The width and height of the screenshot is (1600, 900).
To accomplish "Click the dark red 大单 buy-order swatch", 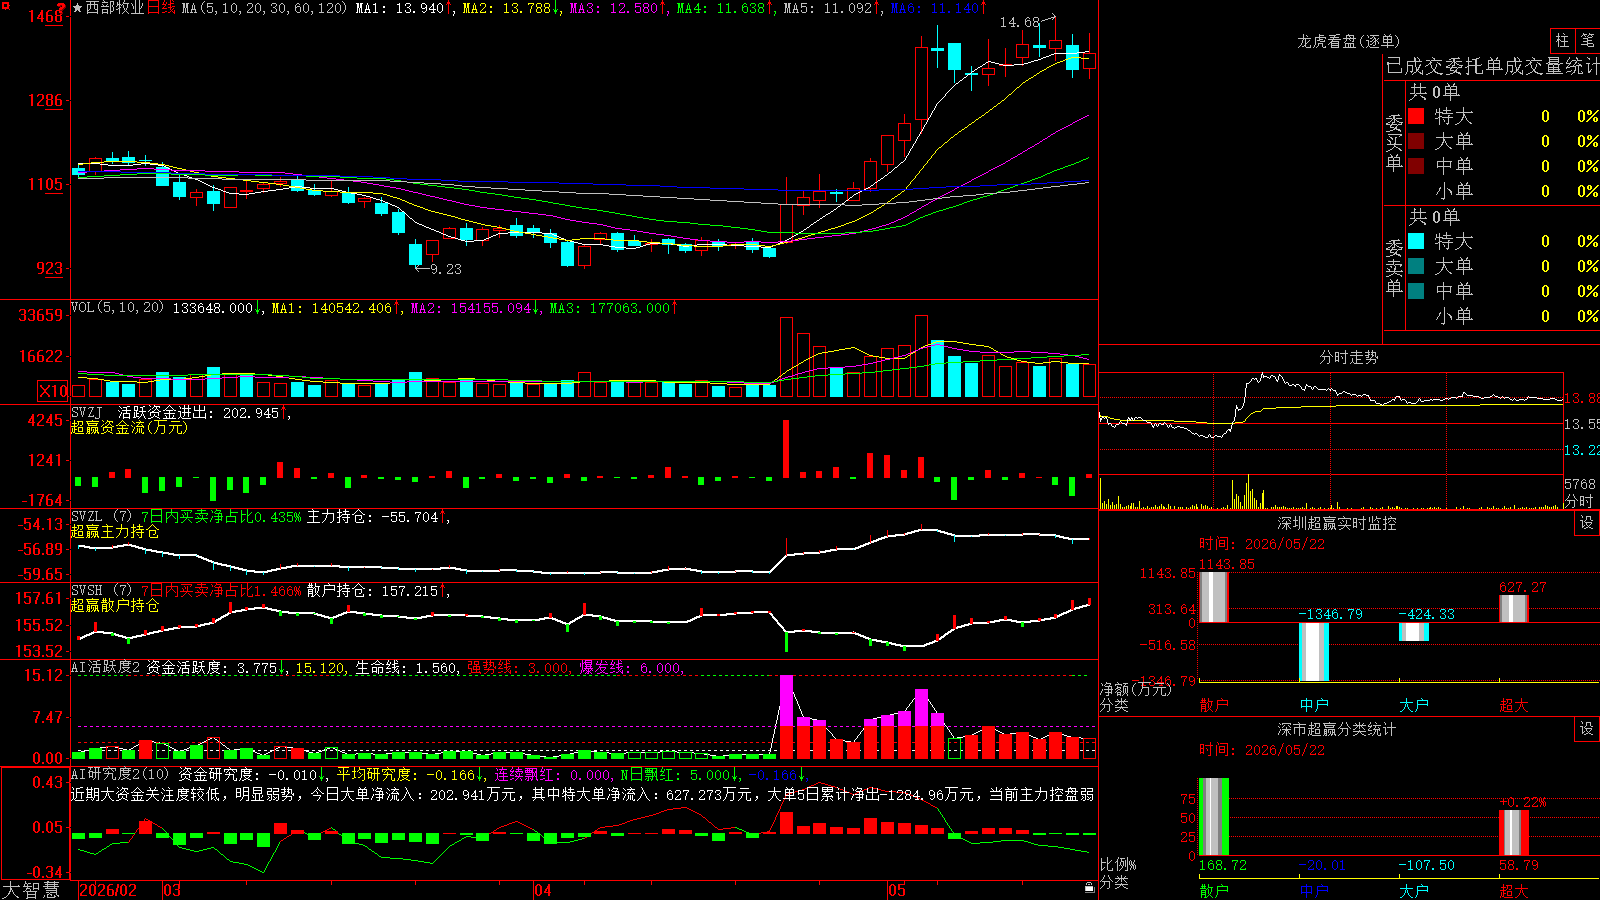I will [x=1416, y=141].
